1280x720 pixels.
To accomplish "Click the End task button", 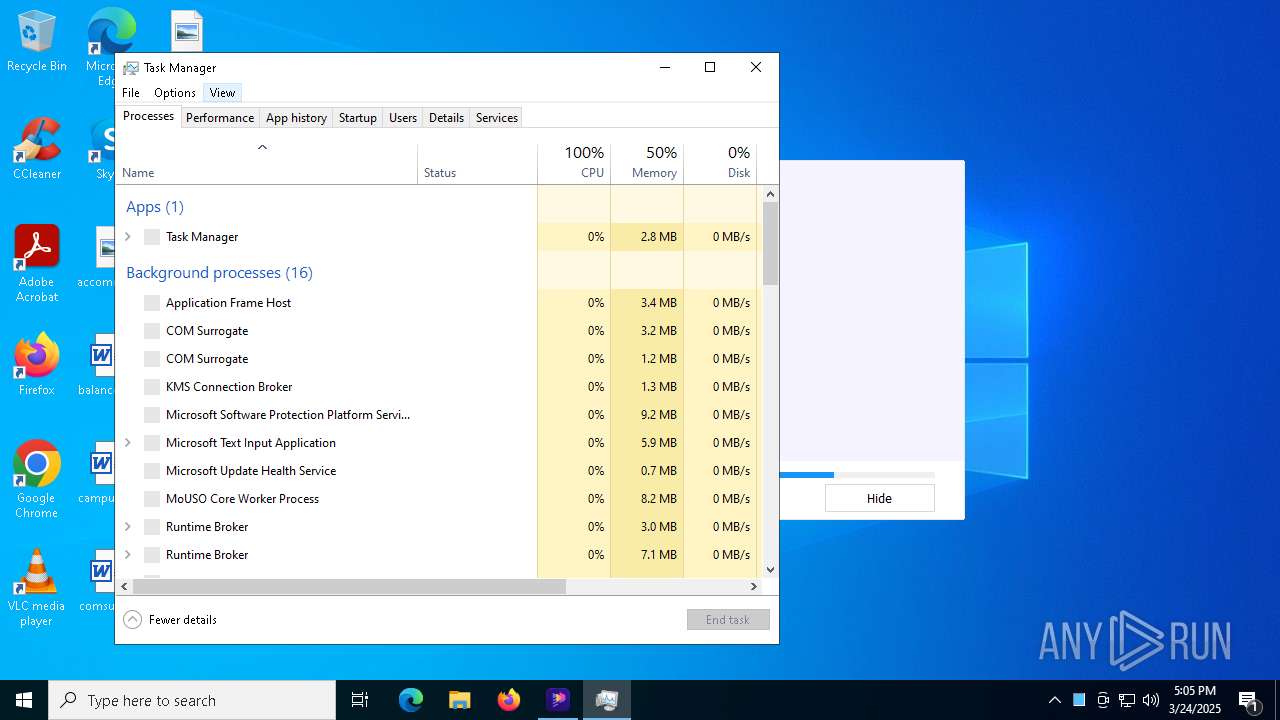I will click(x=728, y=620).
